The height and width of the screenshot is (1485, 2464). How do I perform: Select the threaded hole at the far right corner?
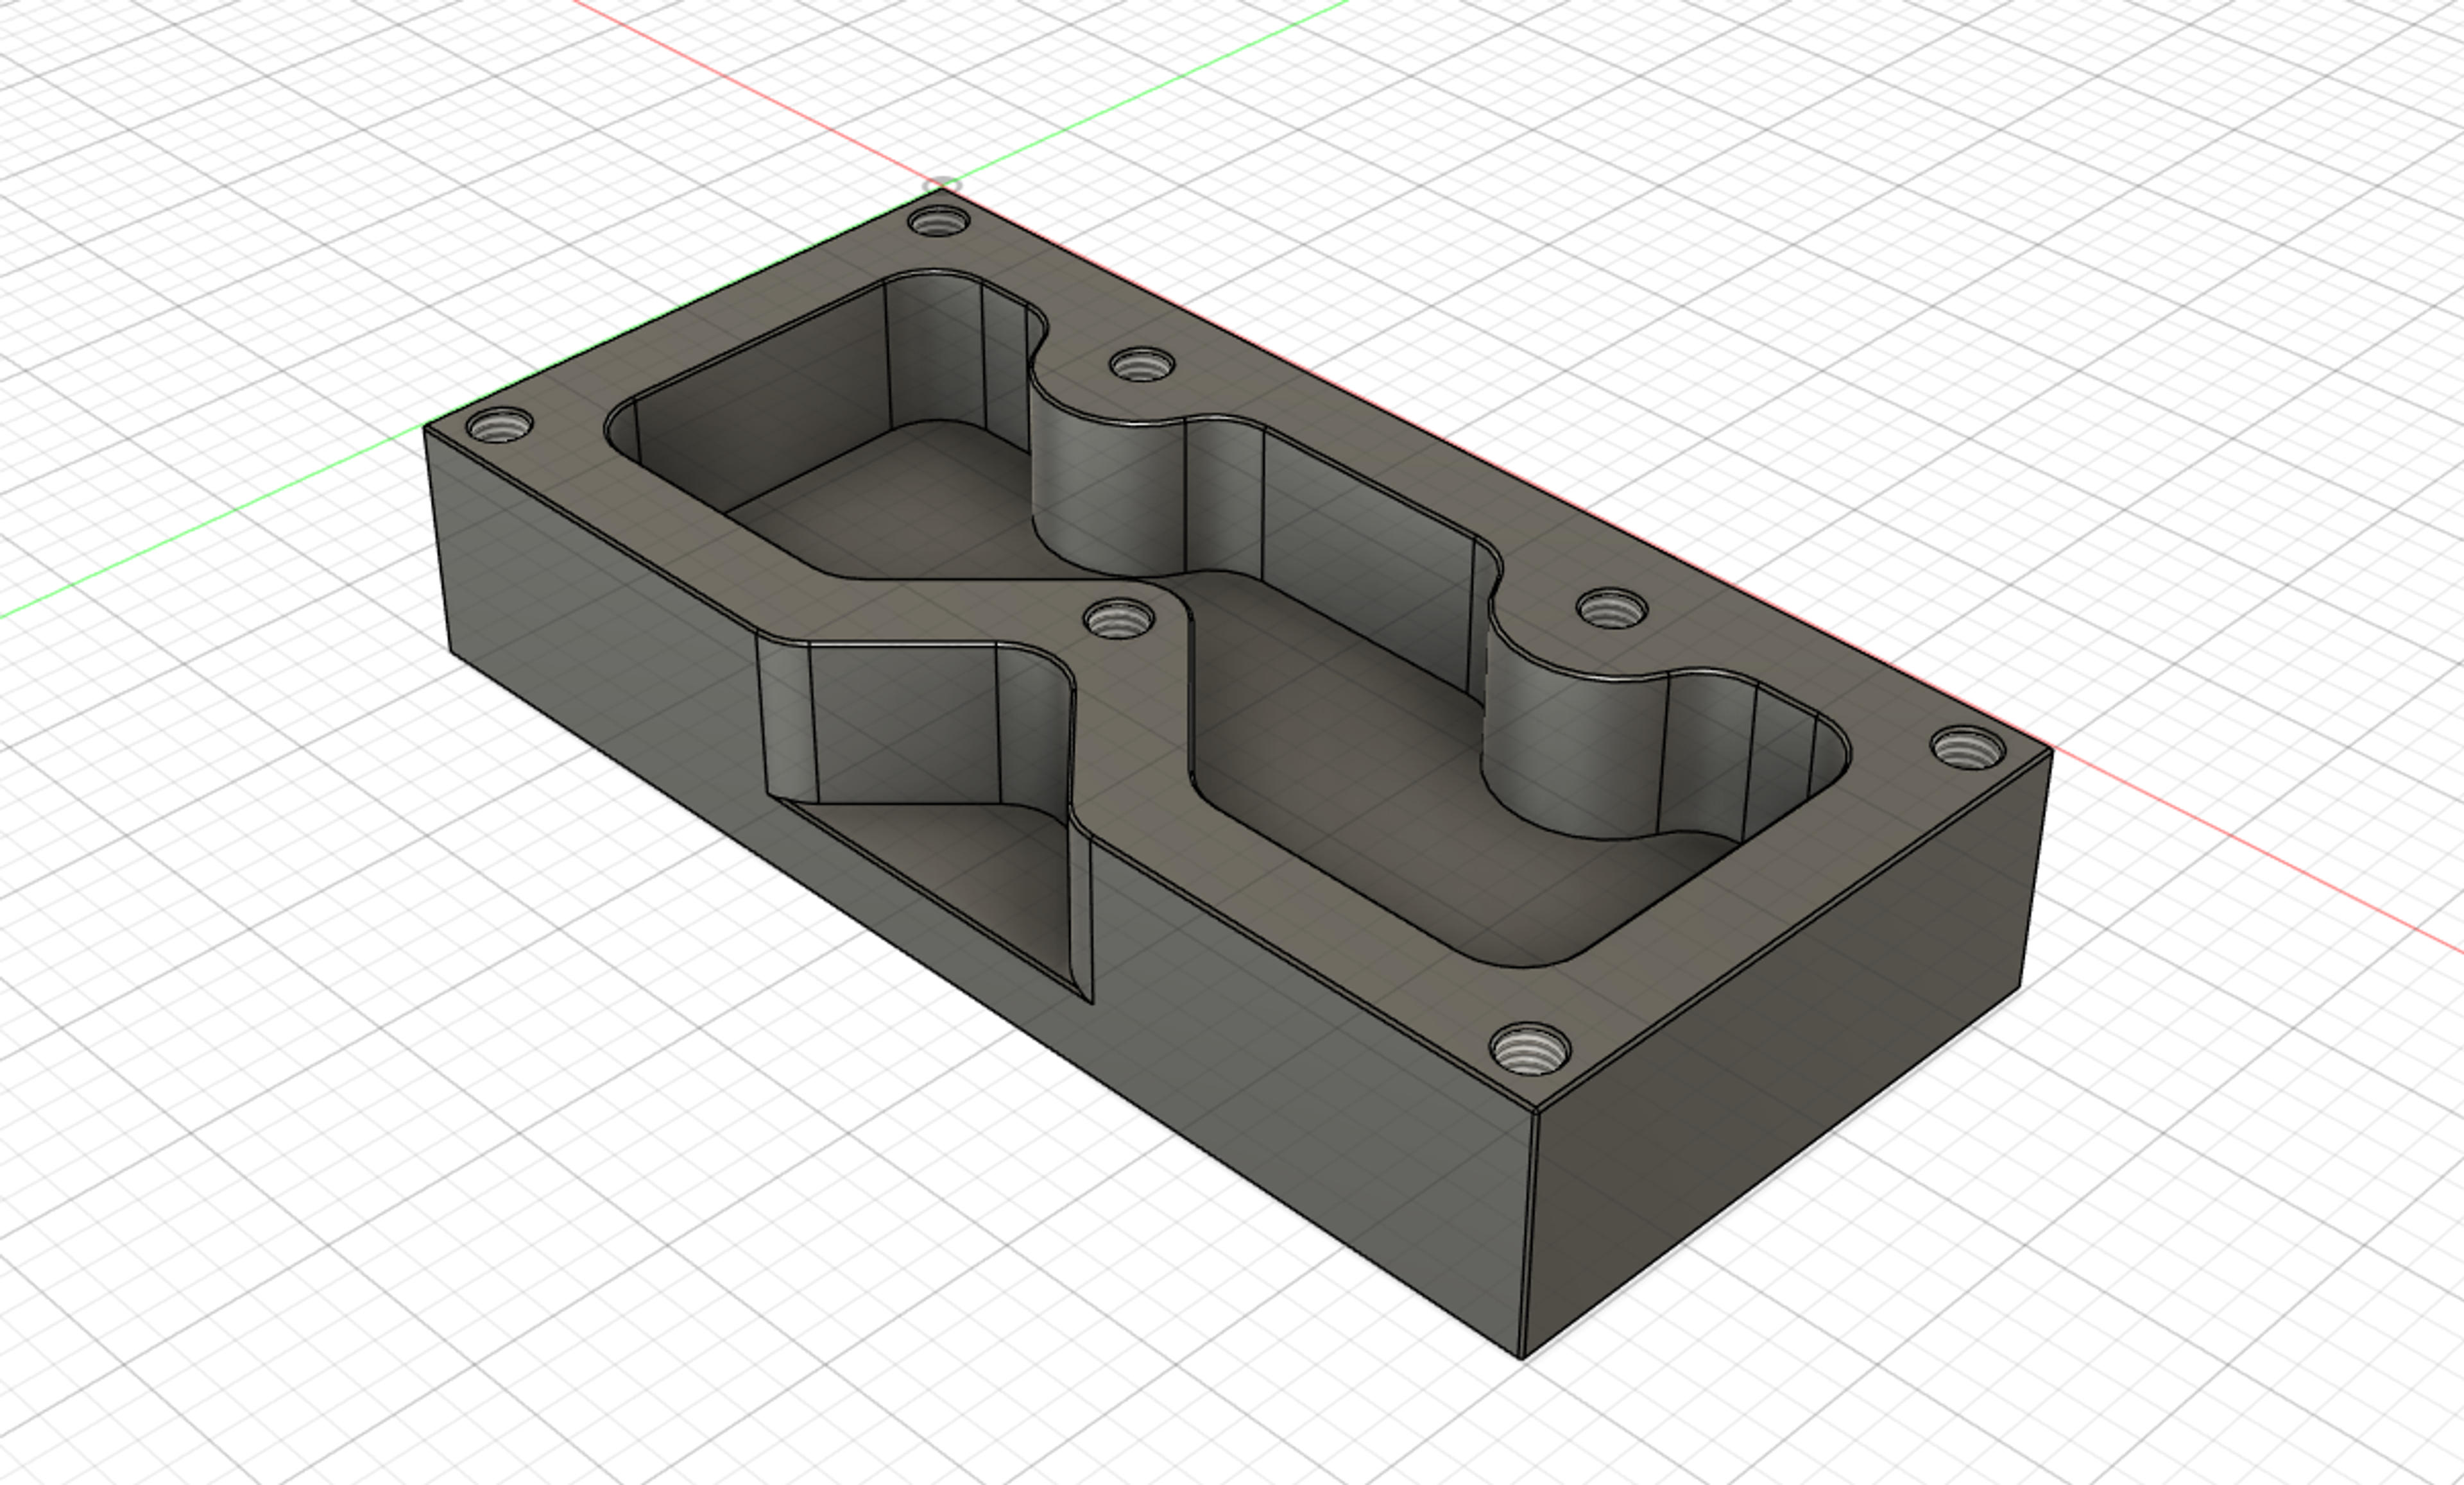1967,747
